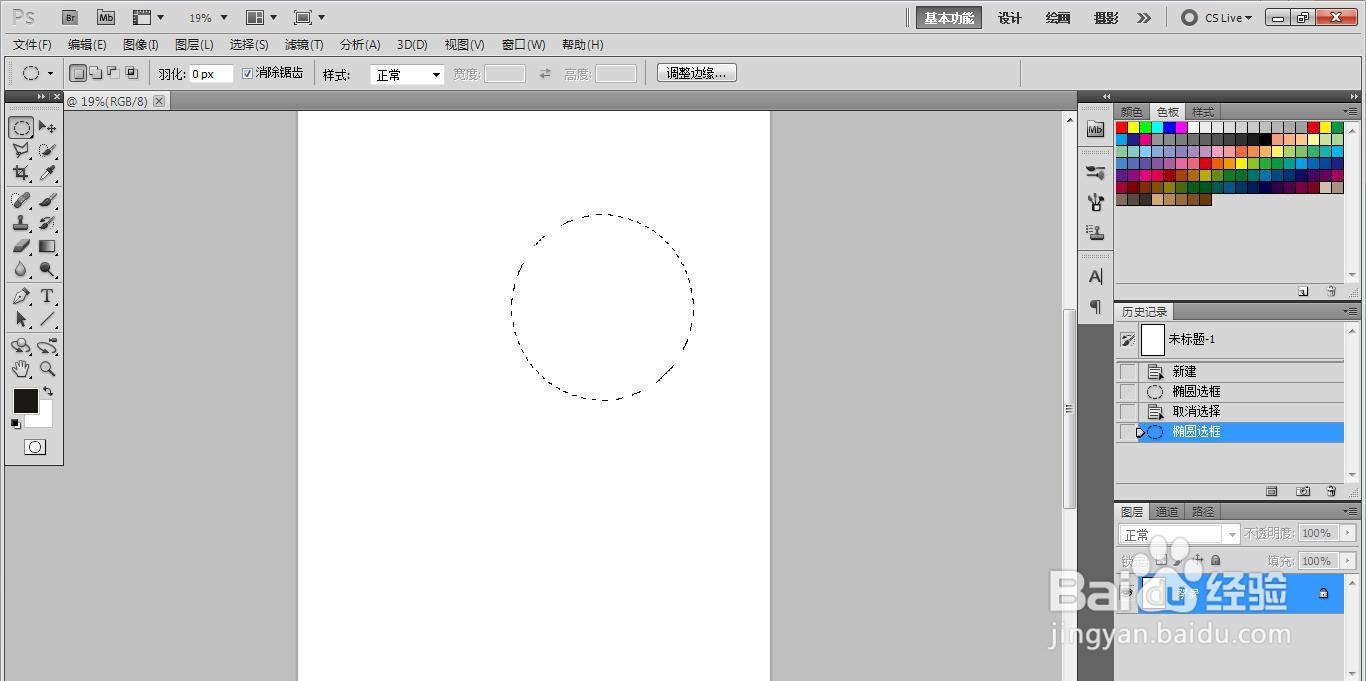Select the 3D Camera Orbit tool

pos(47,346)
